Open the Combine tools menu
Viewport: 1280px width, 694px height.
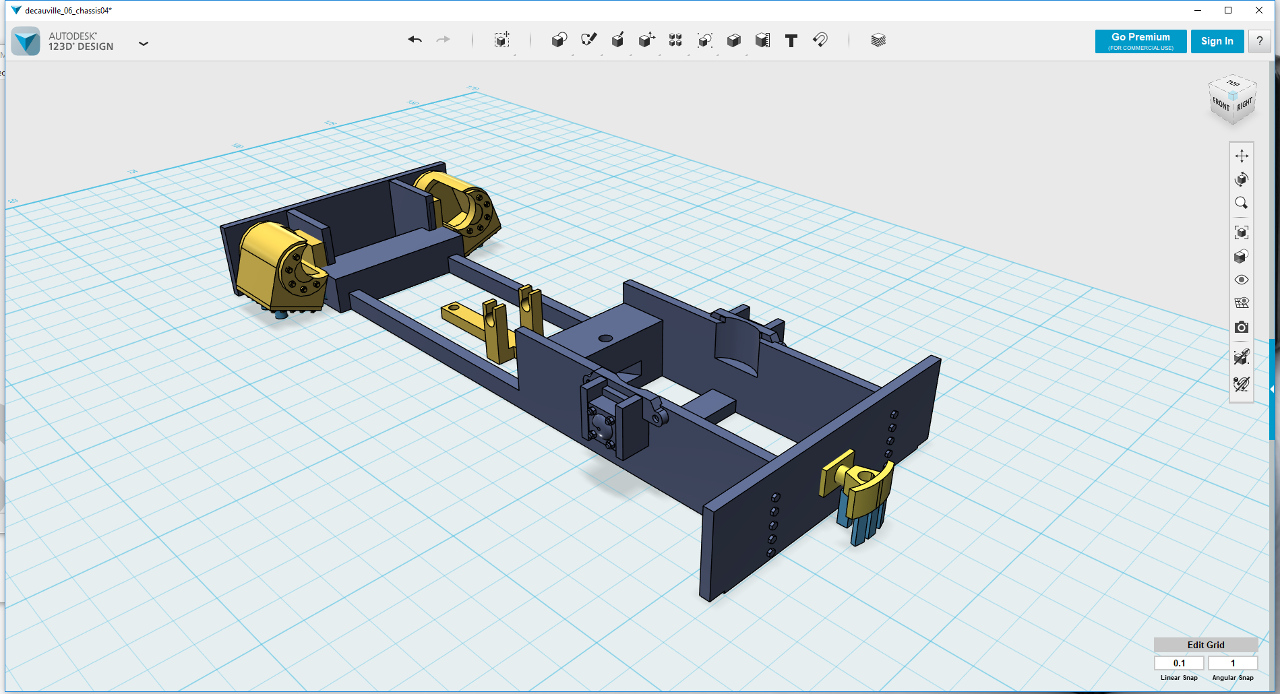(734, 40)
